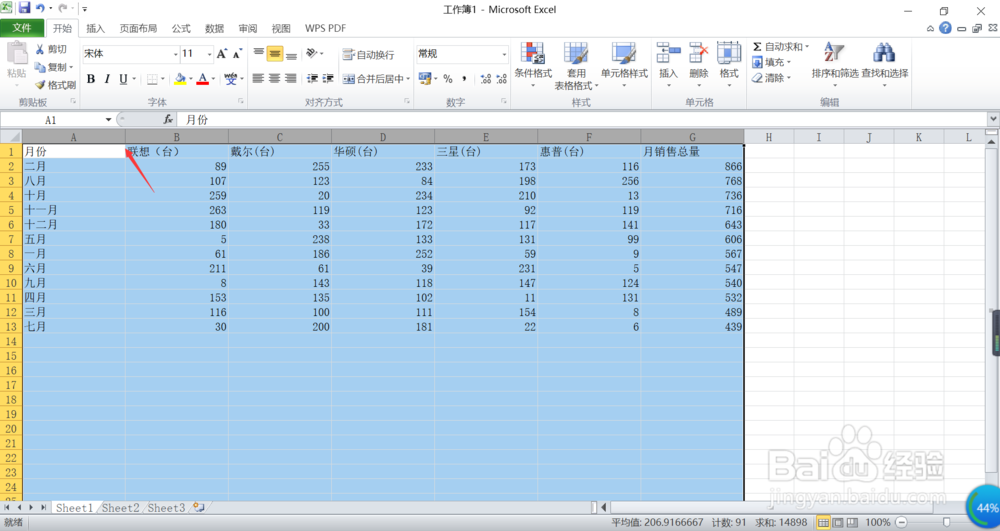Switch to Page Layout (页面布局) tab

click(x=138, y=29)
